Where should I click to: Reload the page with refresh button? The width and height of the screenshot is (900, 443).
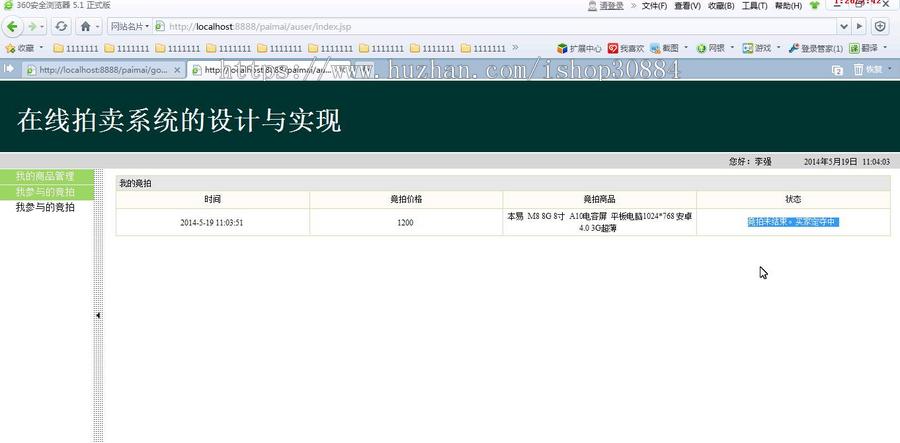click(61, 26)
